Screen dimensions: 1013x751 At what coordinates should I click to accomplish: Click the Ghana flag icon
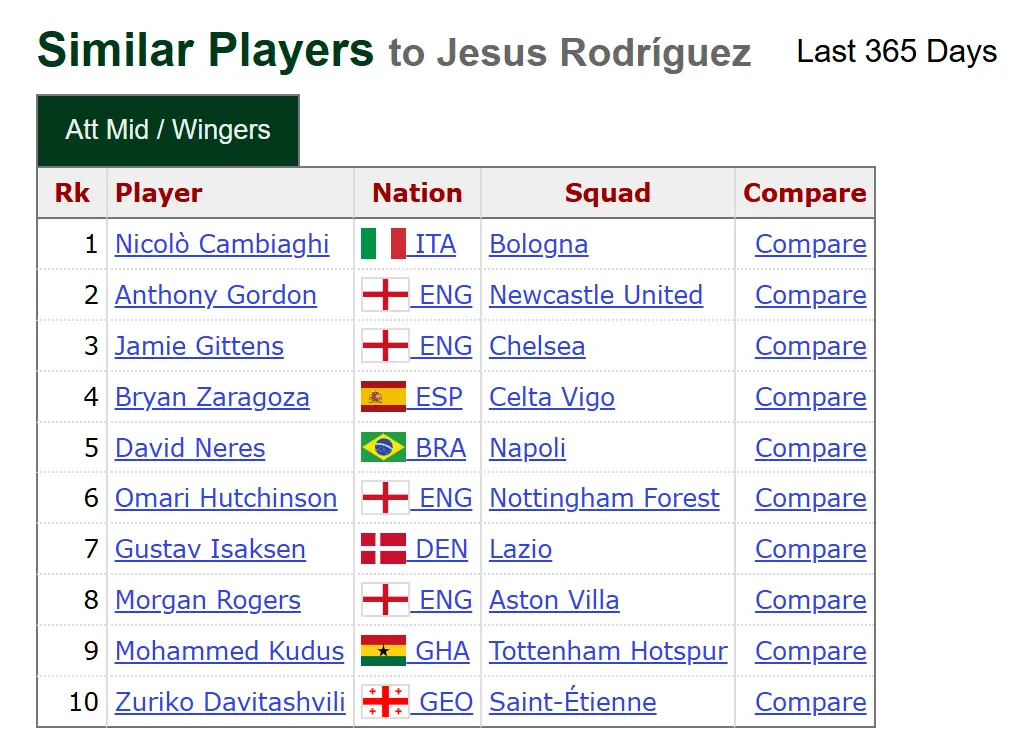[384, 651]
